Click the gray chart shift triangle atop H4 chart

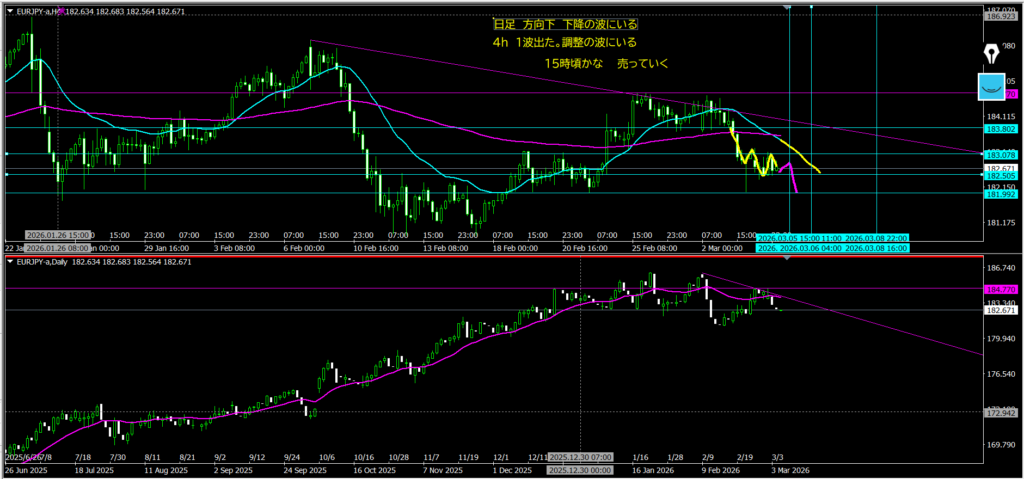coord(789,7)
